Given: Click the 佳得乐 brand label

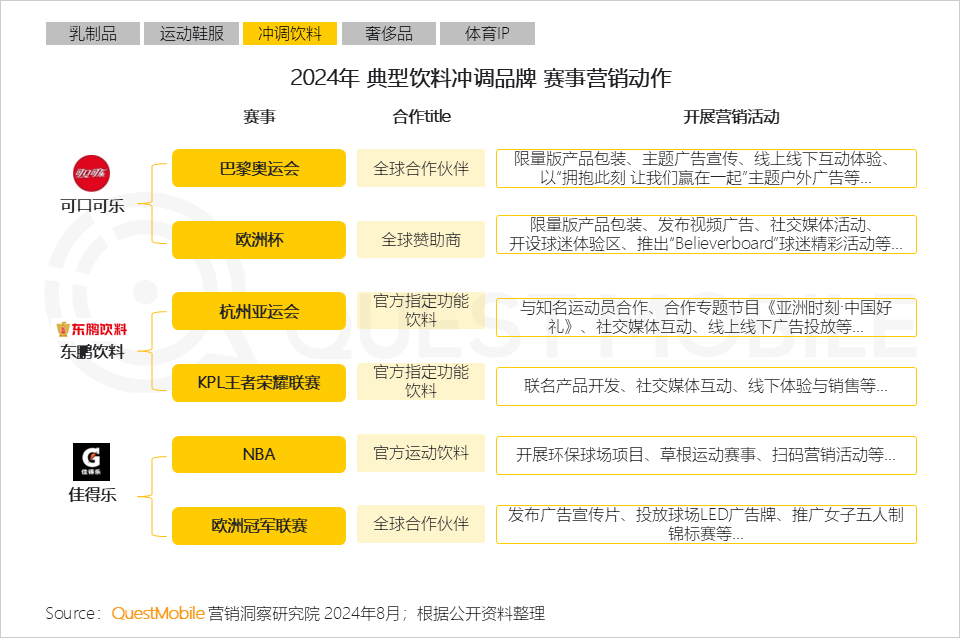Looking at the screenshot, I should [92, 495].
